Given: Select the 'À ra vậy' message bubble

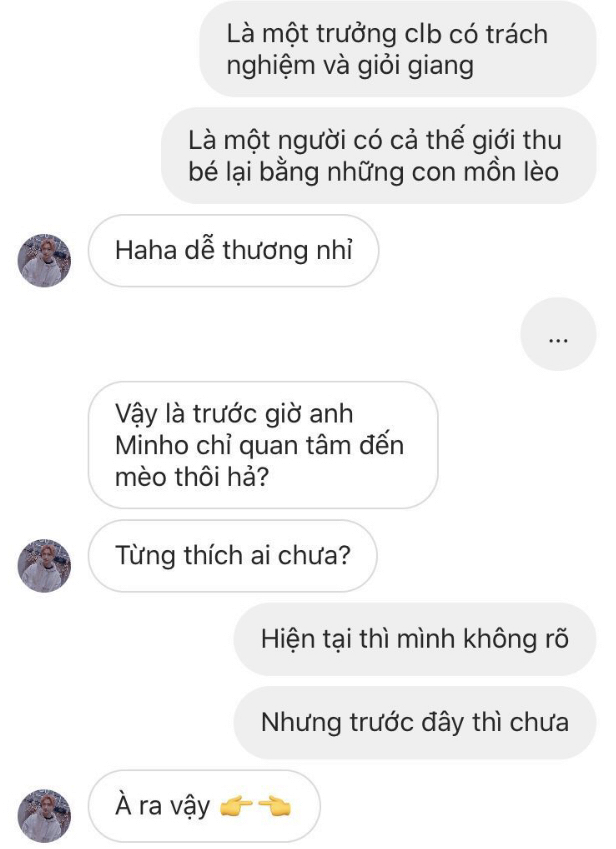Looking at the screenshot, I should [x=204, y=806].
